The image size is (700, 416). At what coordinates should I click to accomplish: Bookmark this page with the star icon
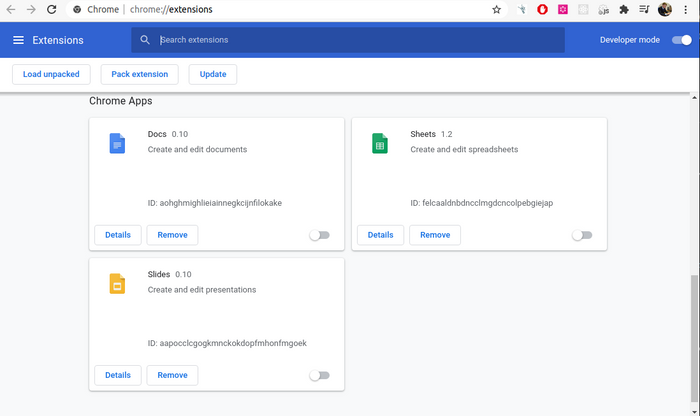(x=496, y=9)
